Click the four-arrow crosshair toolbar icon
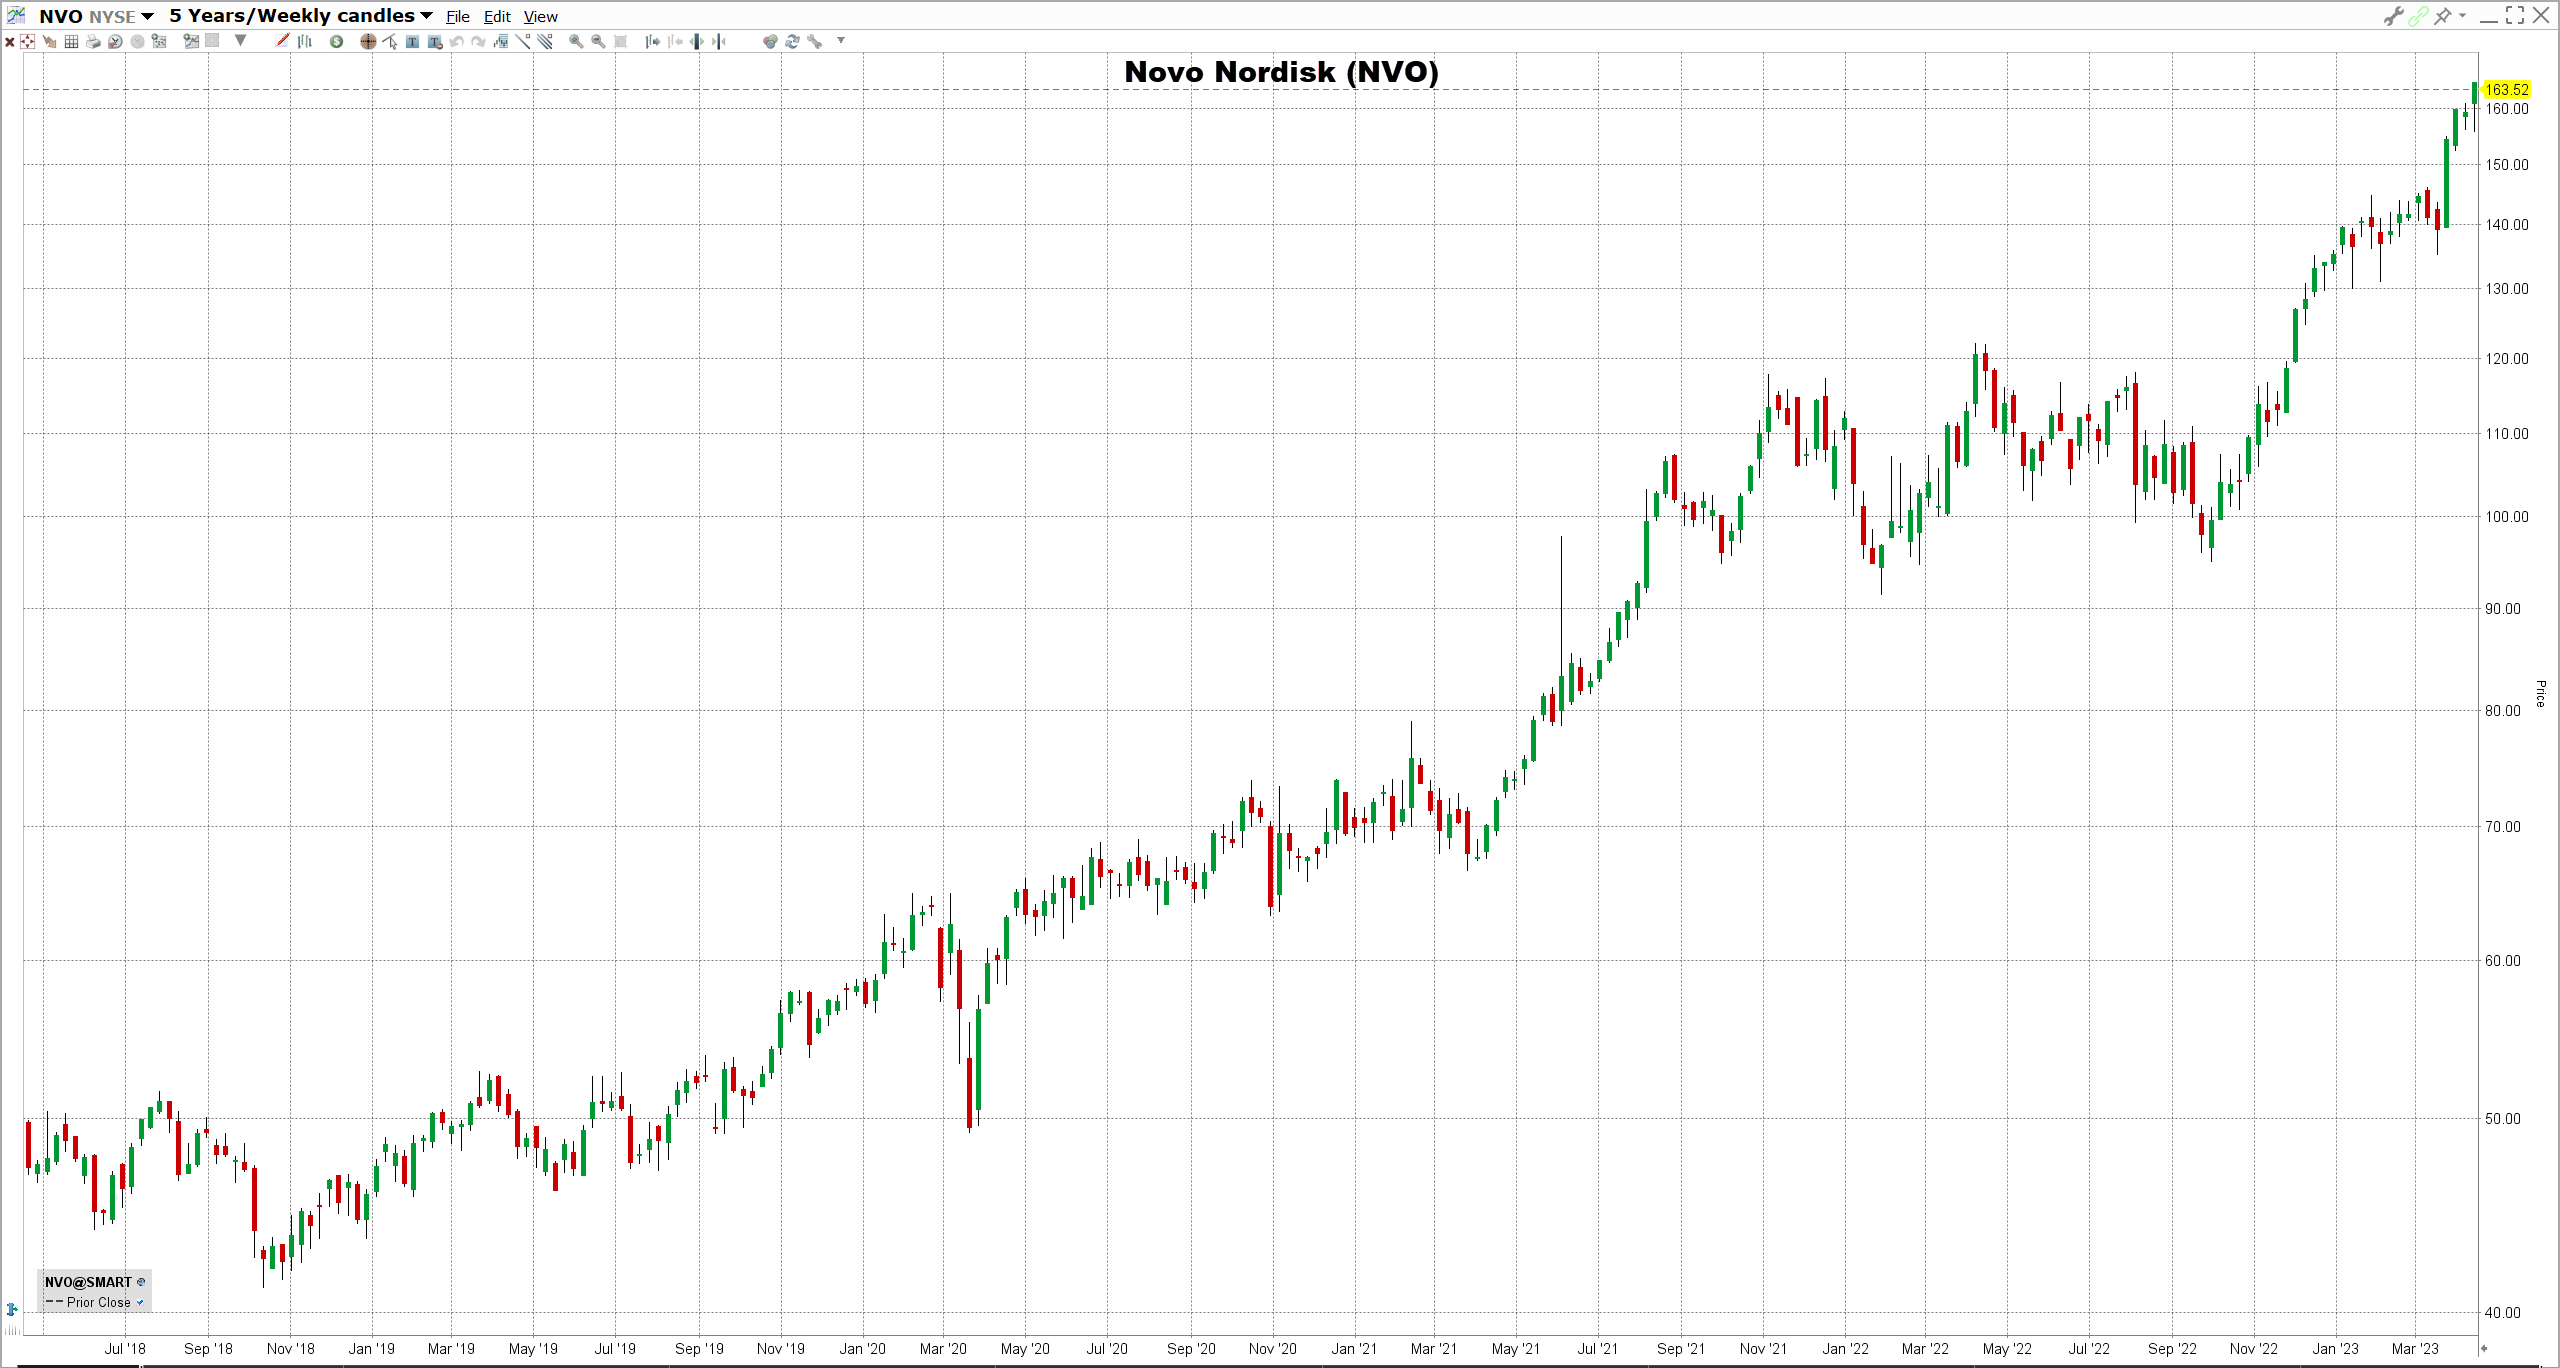This screenshot has width=2560, height=1368. (x=27, y=41)
